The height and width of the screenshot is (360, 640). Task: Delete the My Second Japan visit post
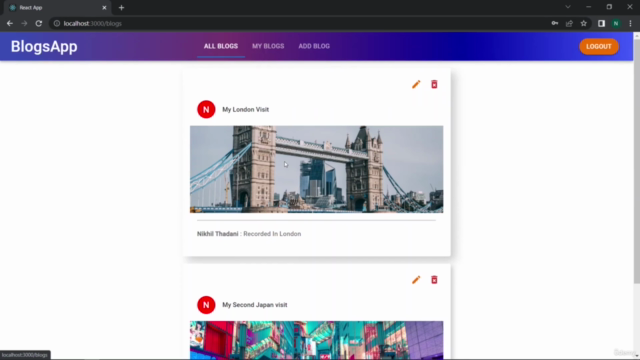point(434,280)
